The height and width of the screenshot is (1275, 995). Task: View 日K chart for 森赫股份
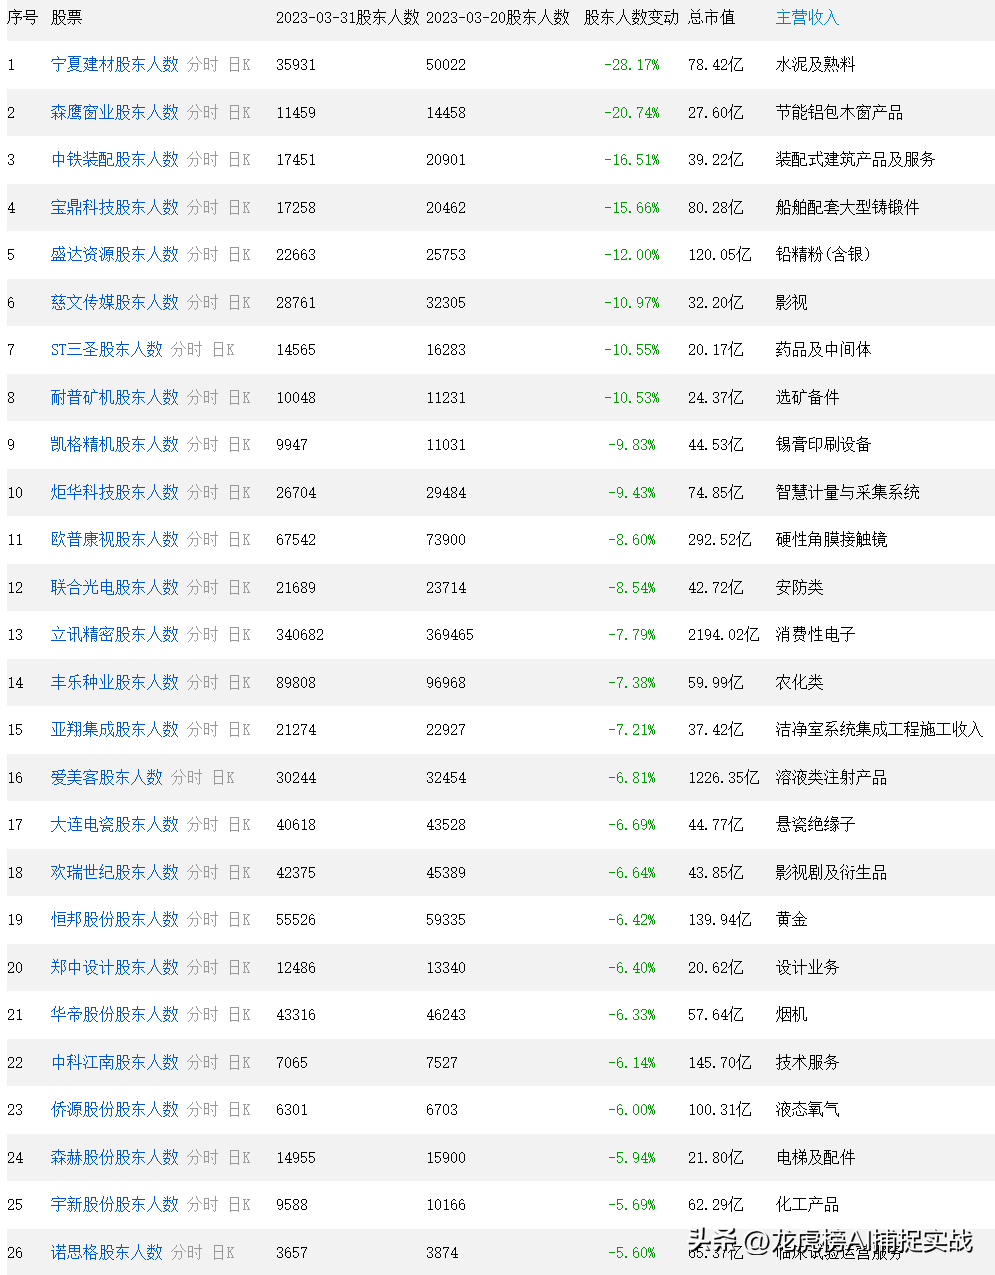tap(239, 1157)
